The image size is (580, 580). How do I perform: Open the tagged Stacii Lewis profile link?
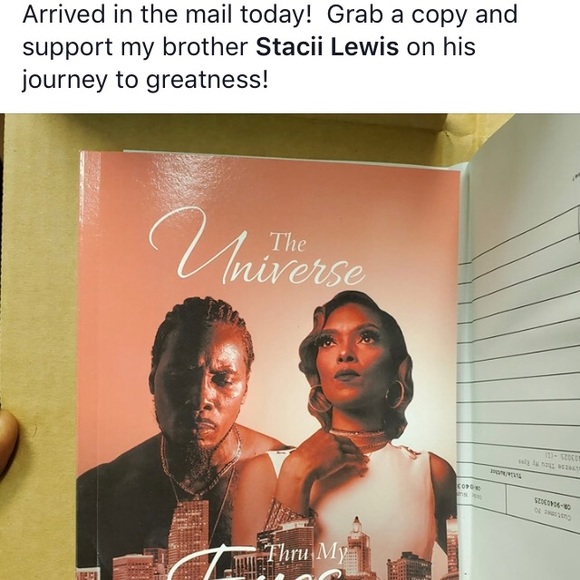pos(327,47)
